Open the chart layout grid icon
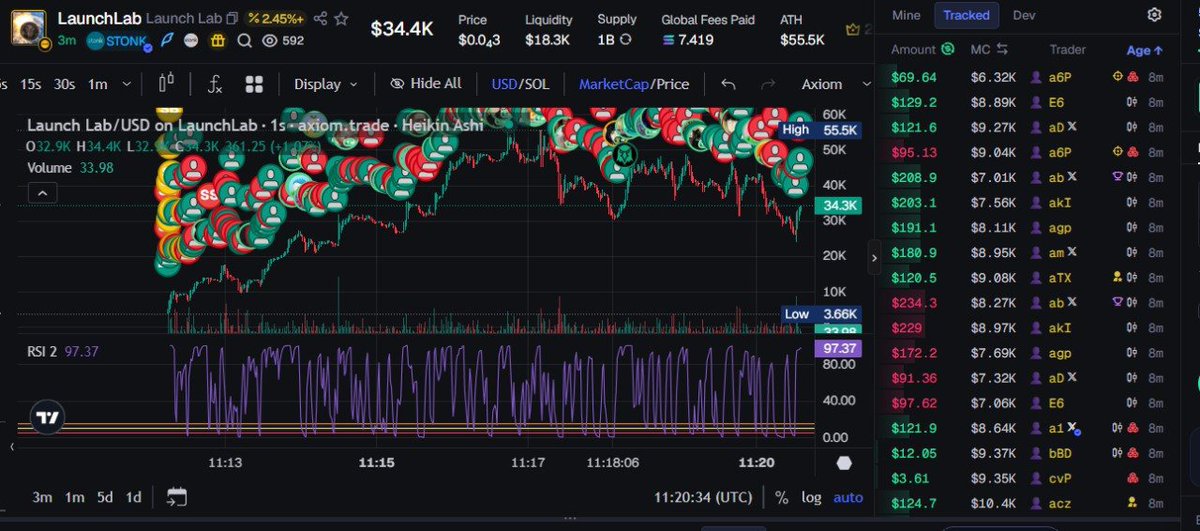Viewport: 1200px width, 531px height. [x=254, y=84]
